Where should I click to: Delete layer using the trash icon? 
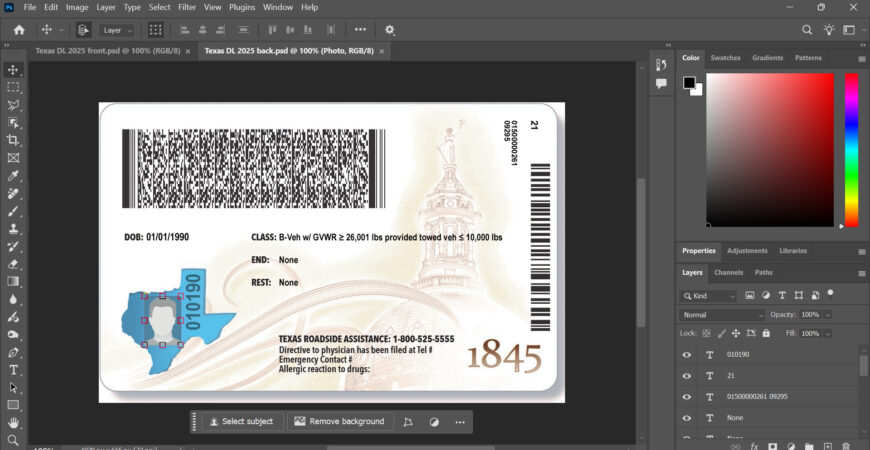(x=846, y=446)
